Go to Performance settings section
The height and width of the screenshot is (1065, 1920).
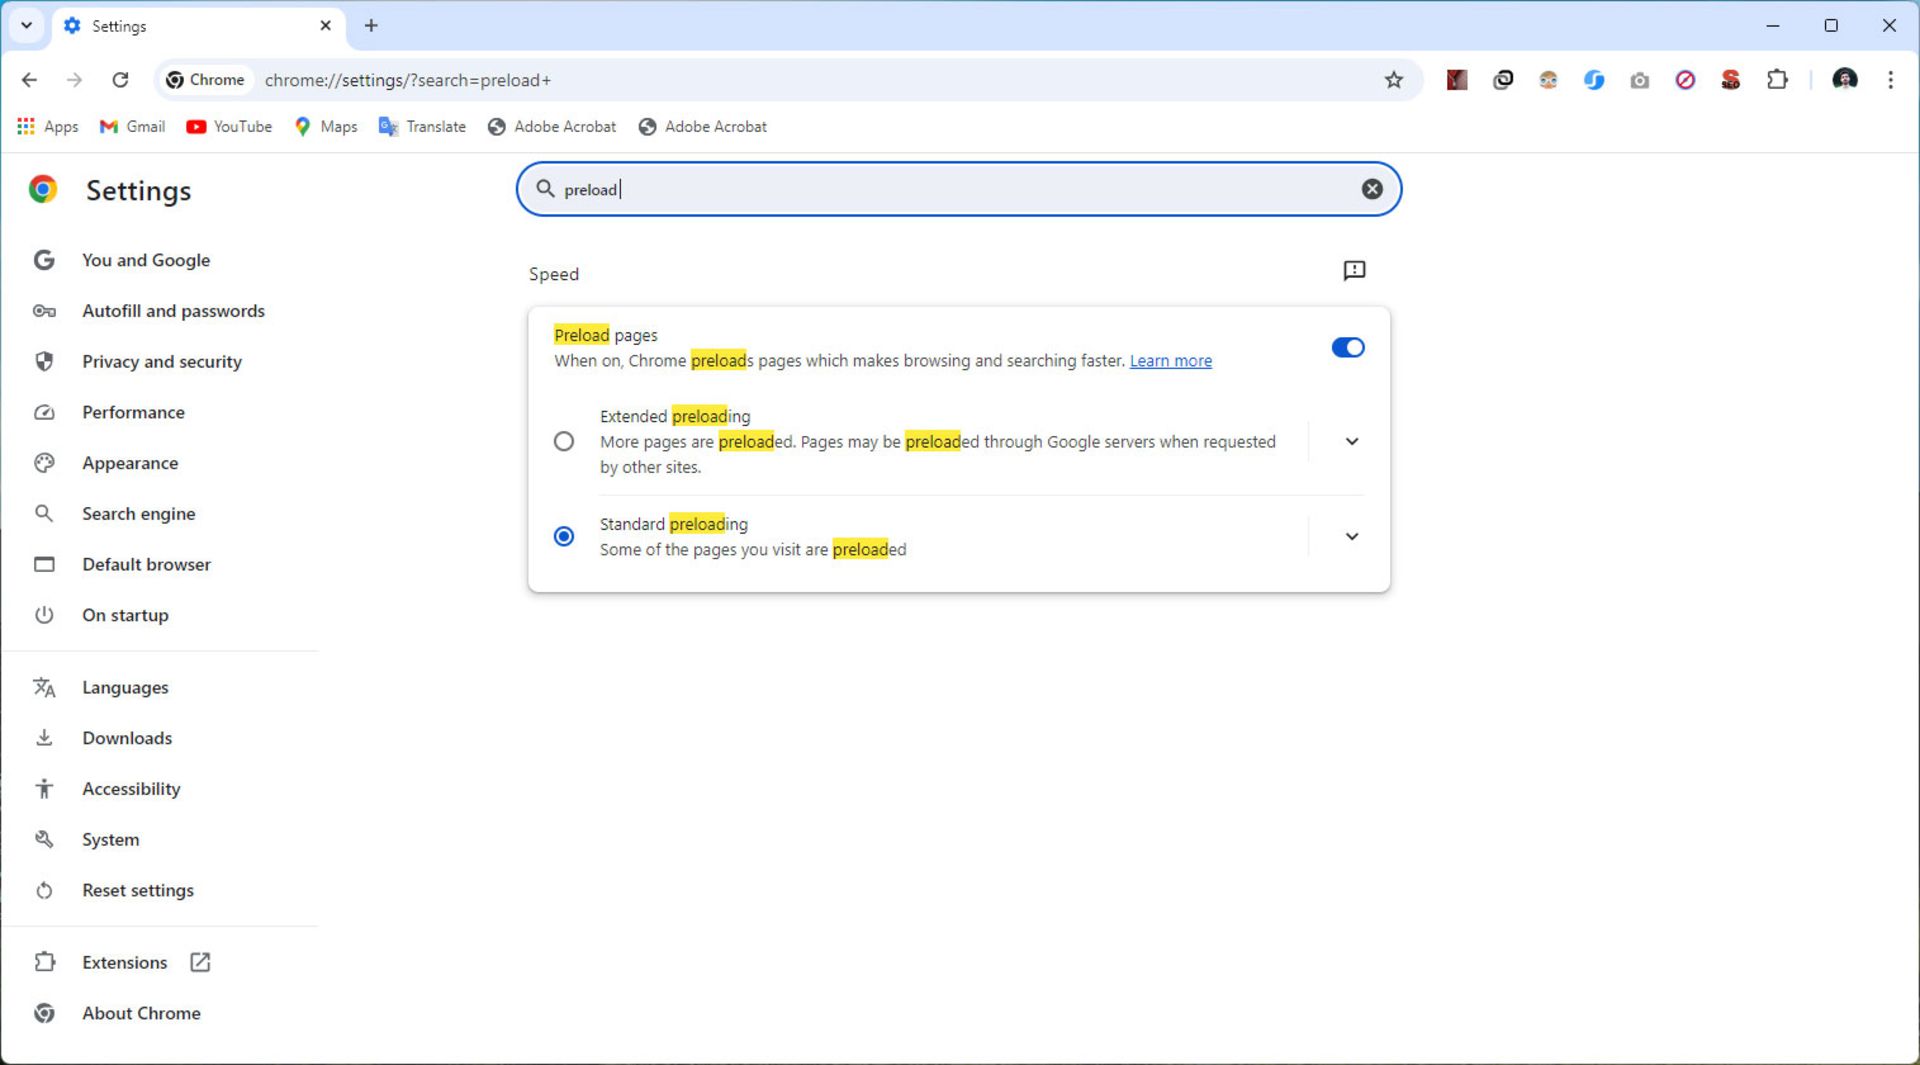133,413
